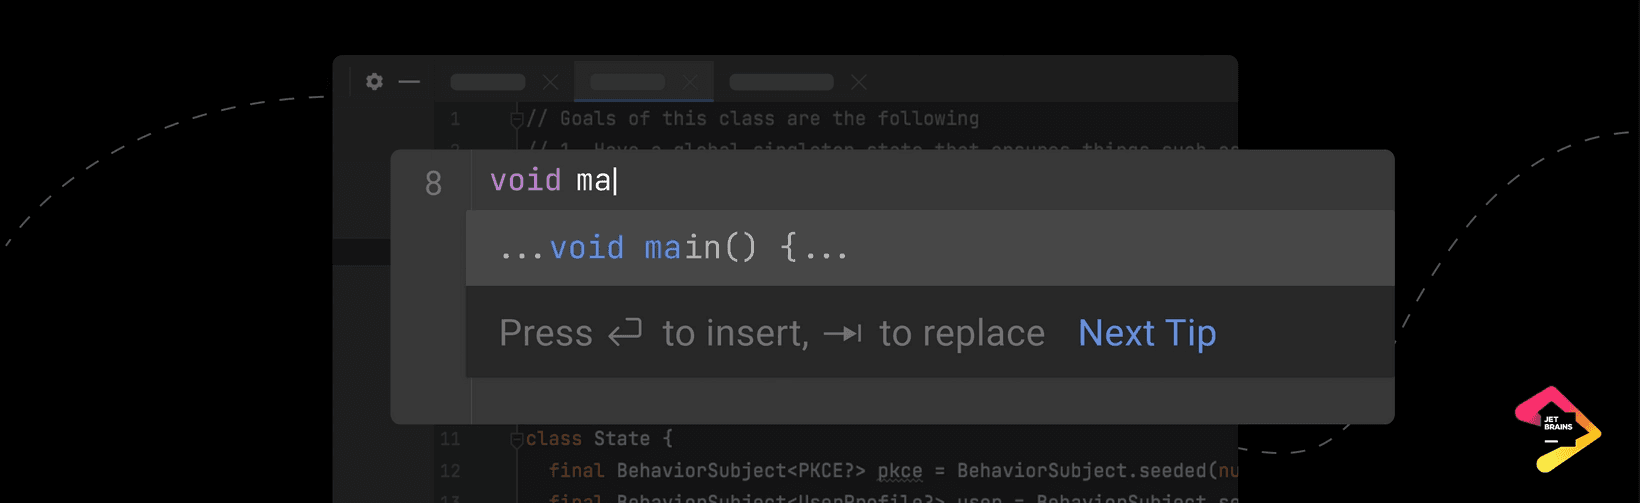Switch to the first editor tab
1640x503 pixels.
pos(488,82)
